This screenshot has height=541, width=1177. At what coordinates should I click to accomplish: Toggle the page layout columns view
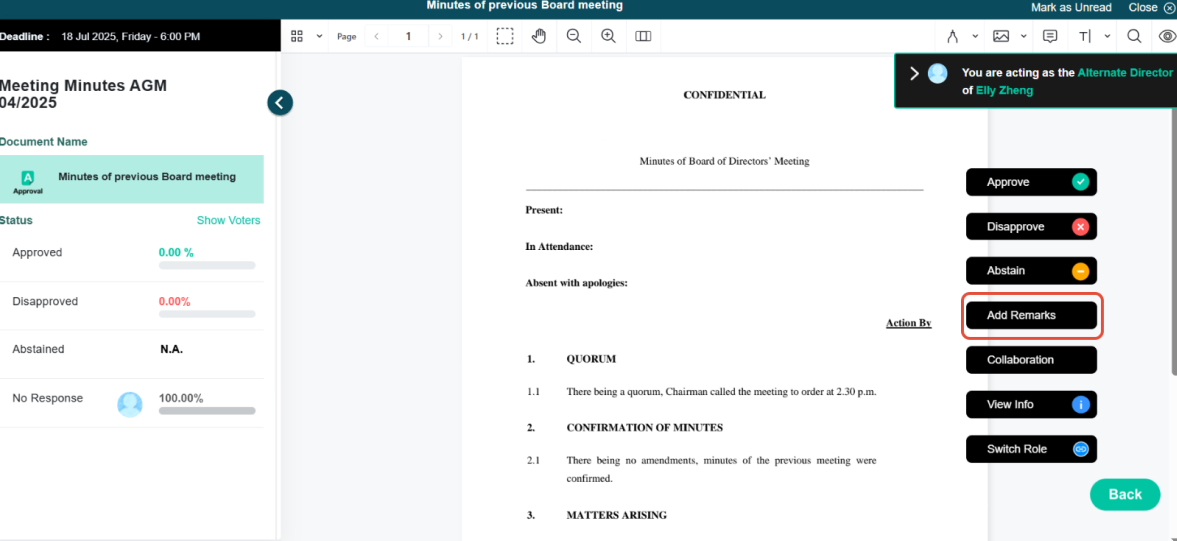pyautogui.click(x=643, y=36)
